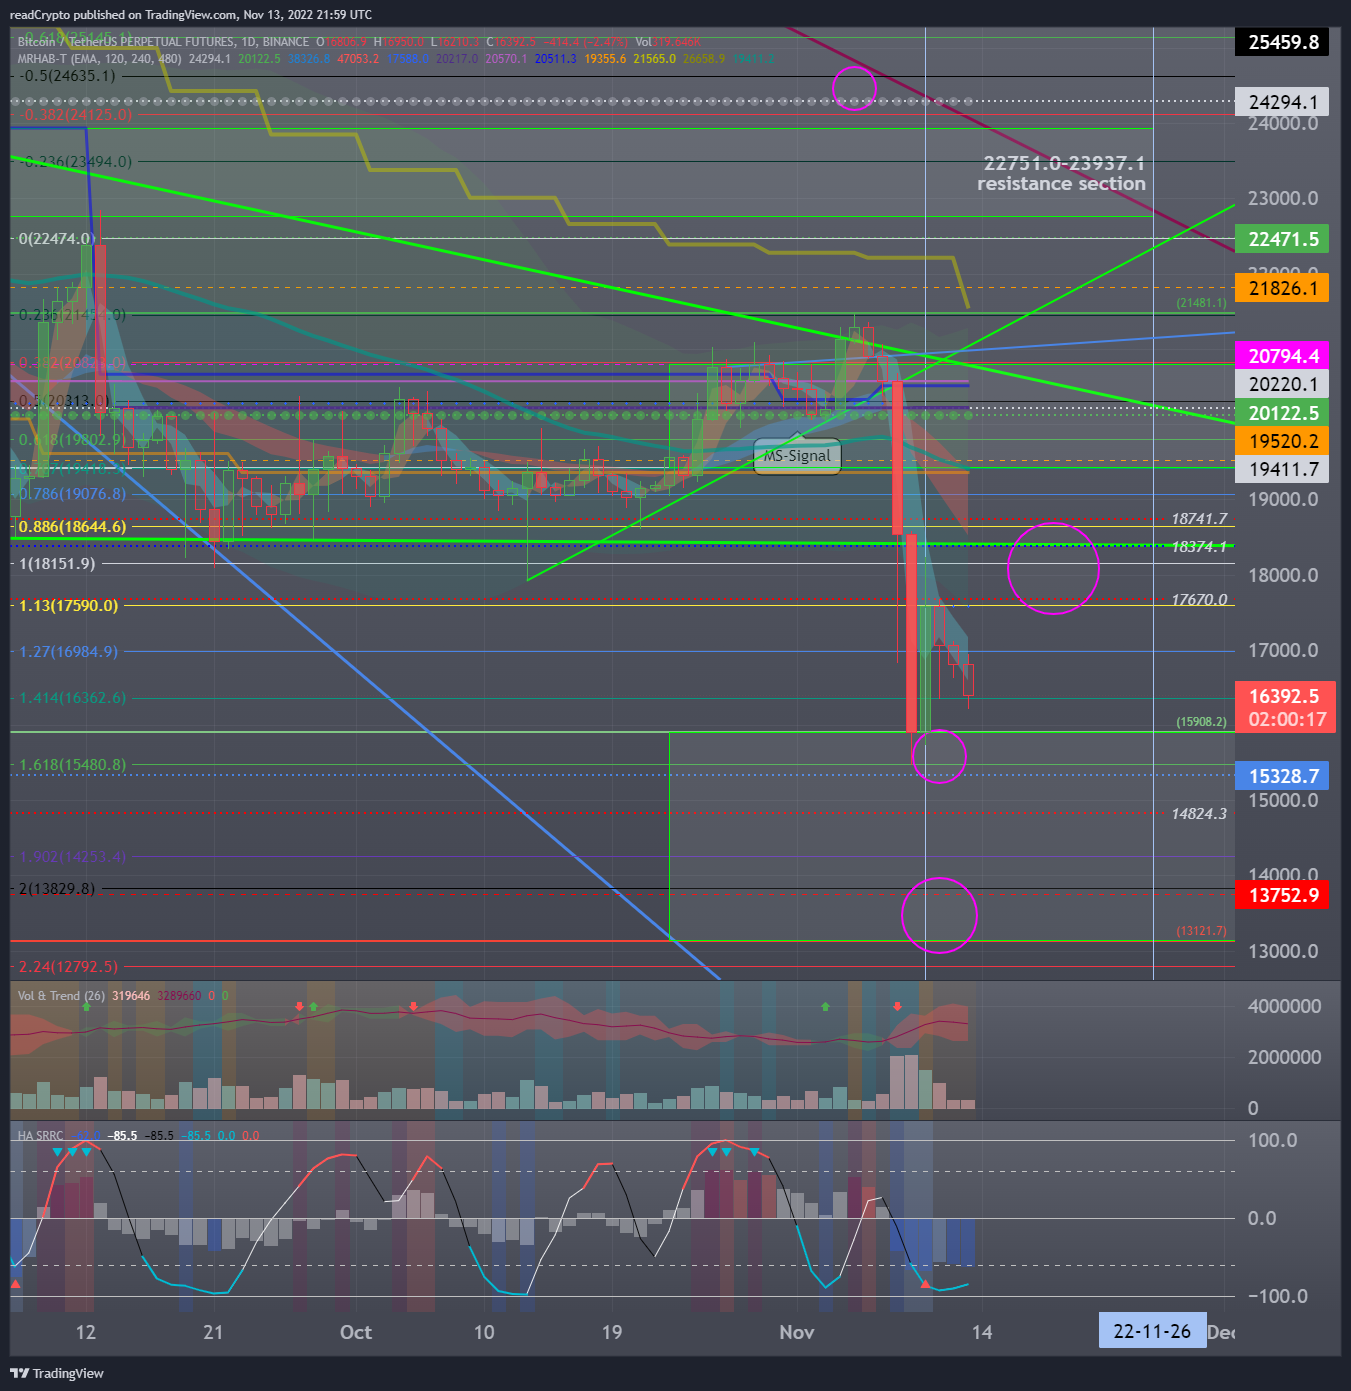1351x1391 pixels.
Task: Click the published by readCrypto header text
Action: coord(190,15)
